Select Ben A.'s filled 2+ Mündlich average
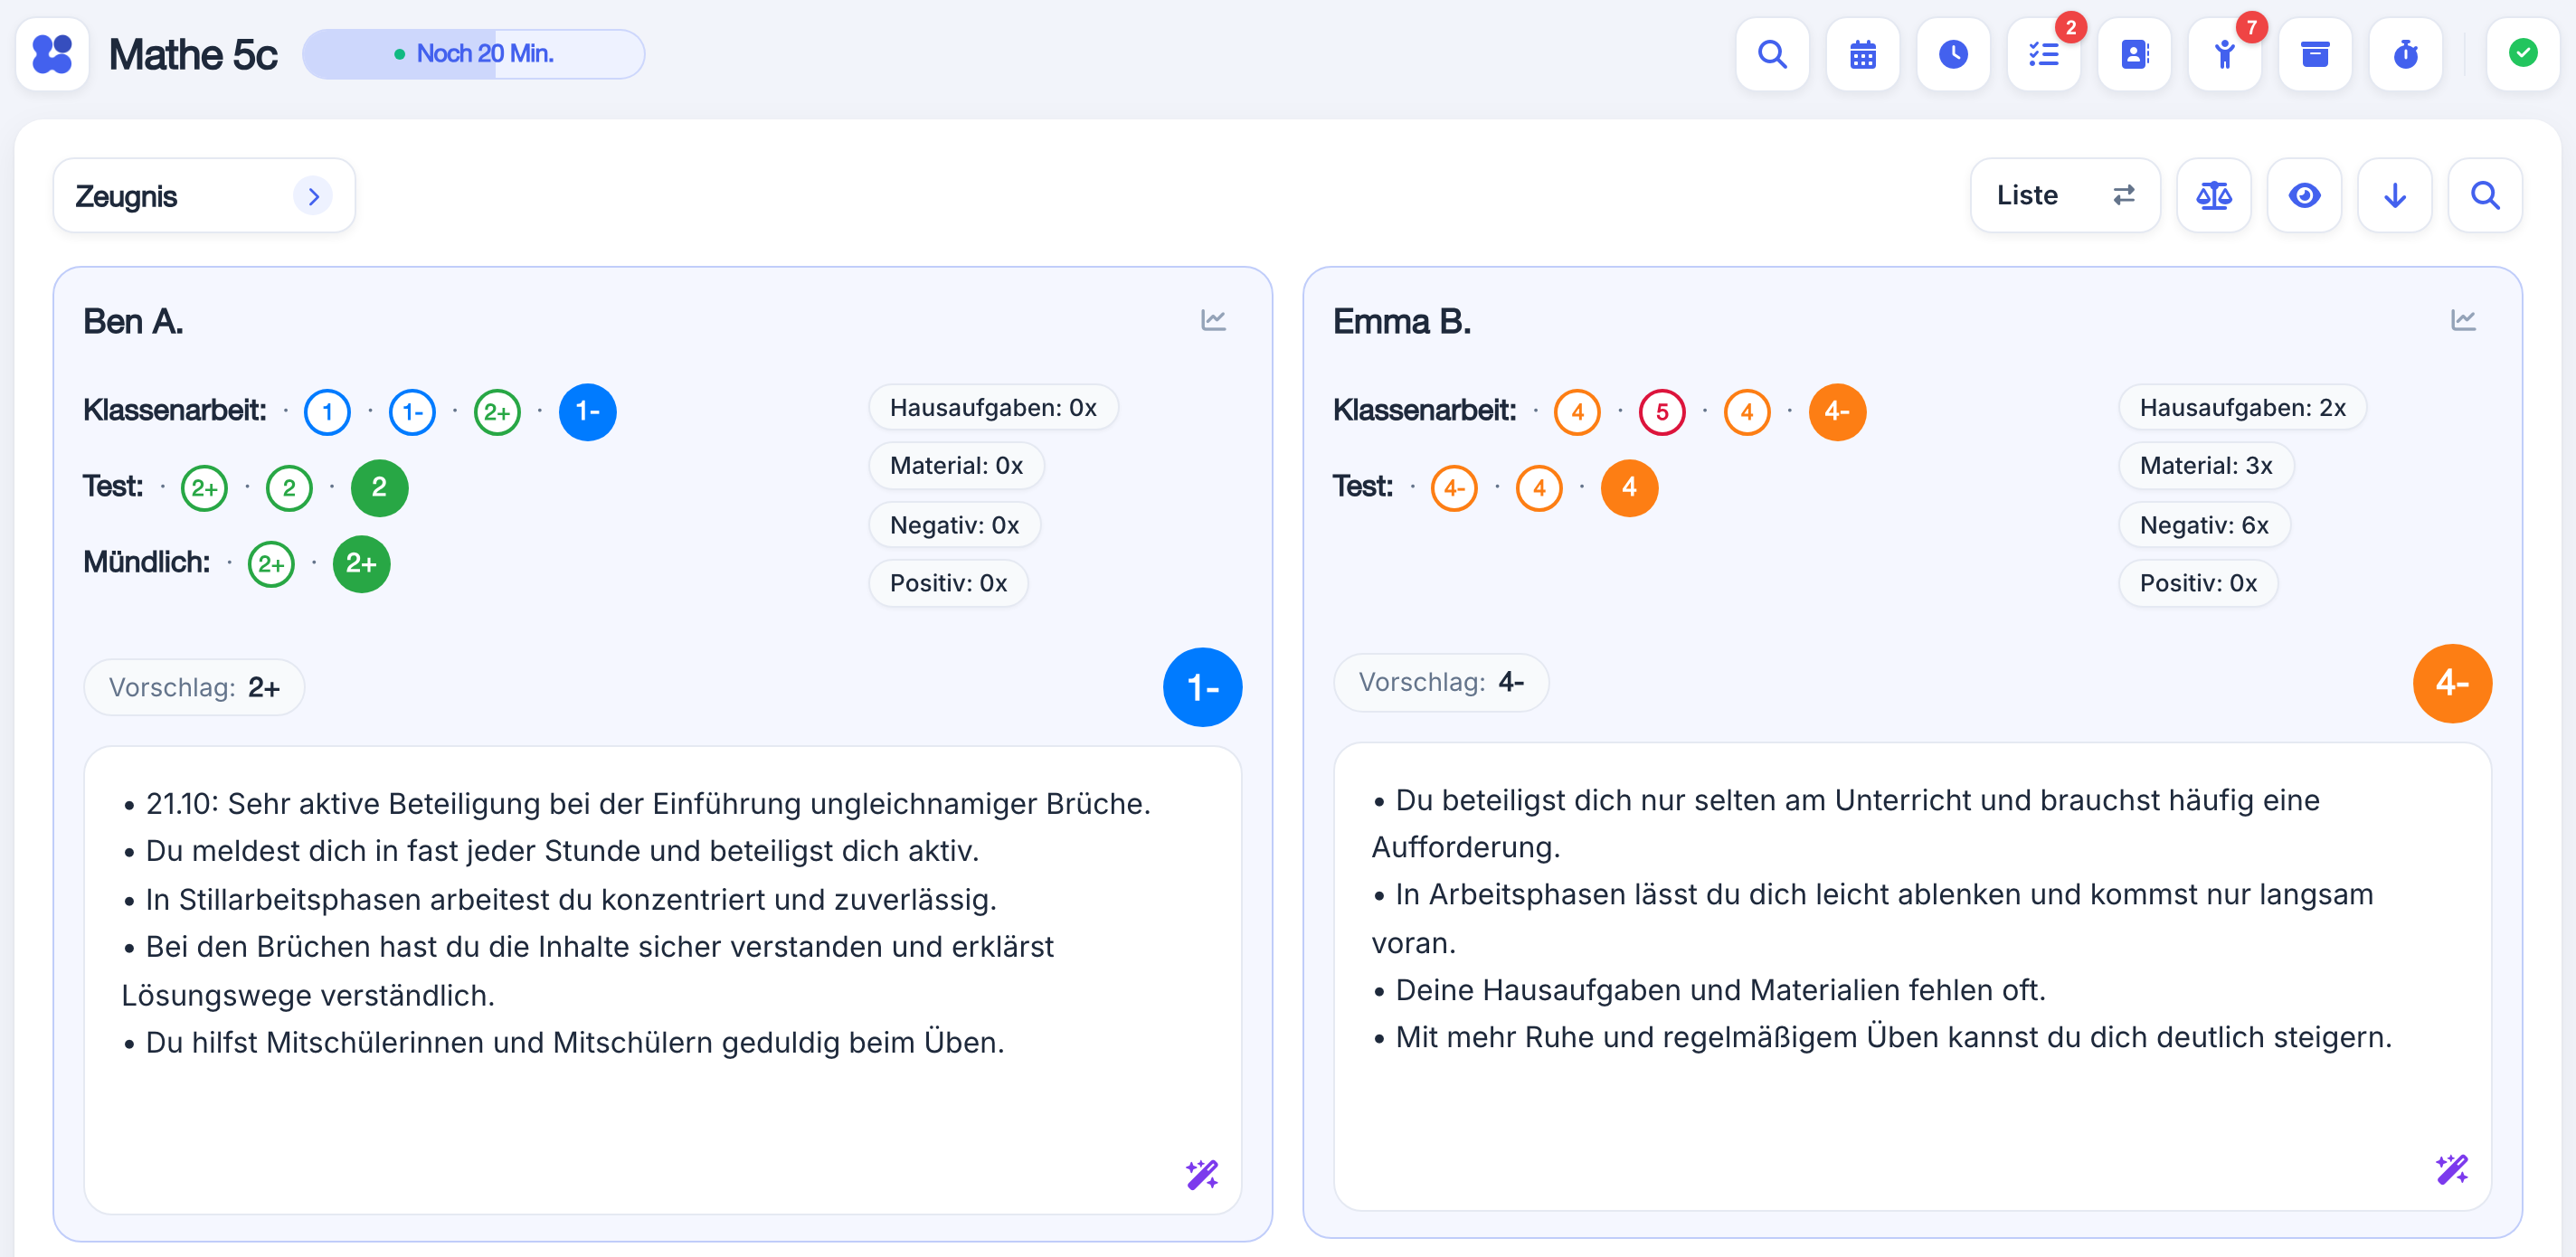 click(x=361, y=564)
